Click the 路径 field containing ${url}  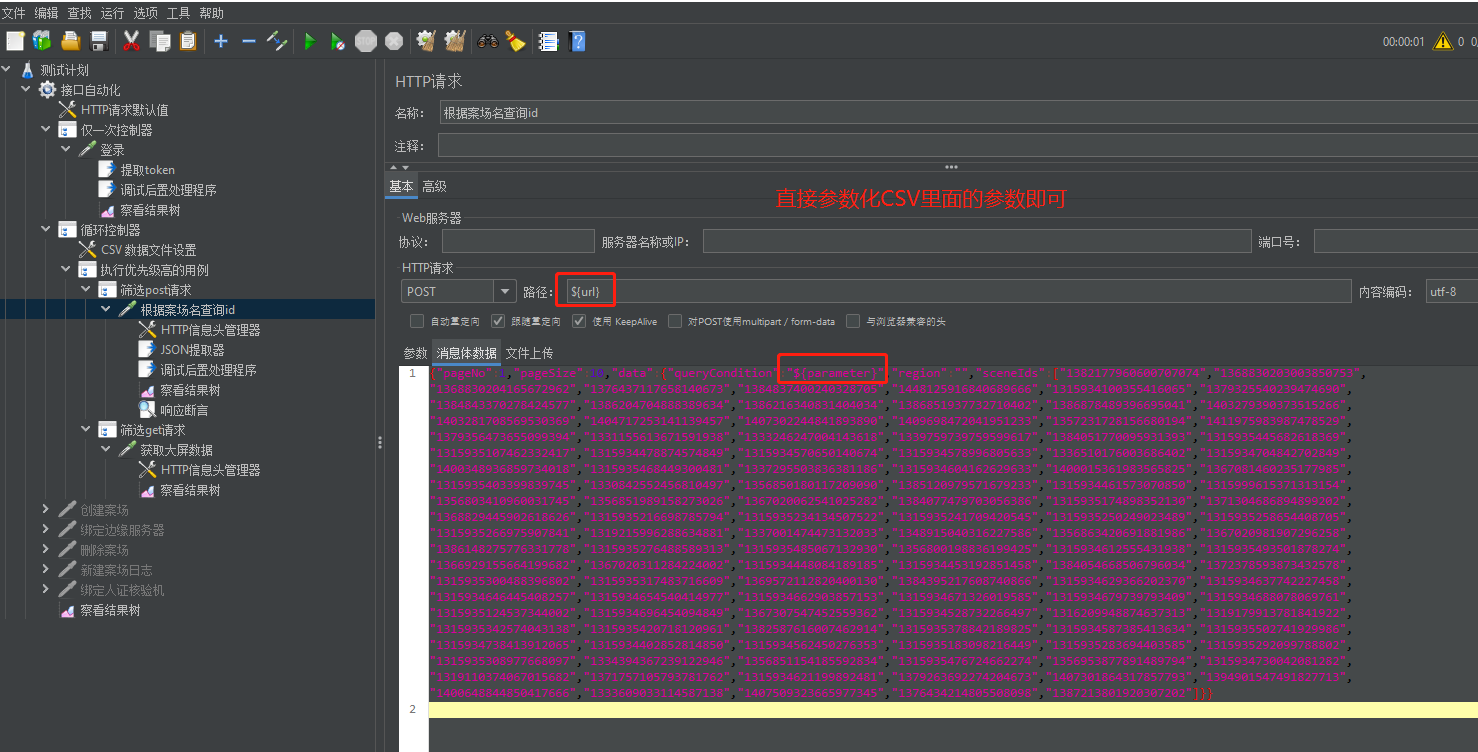pos(957,291)
